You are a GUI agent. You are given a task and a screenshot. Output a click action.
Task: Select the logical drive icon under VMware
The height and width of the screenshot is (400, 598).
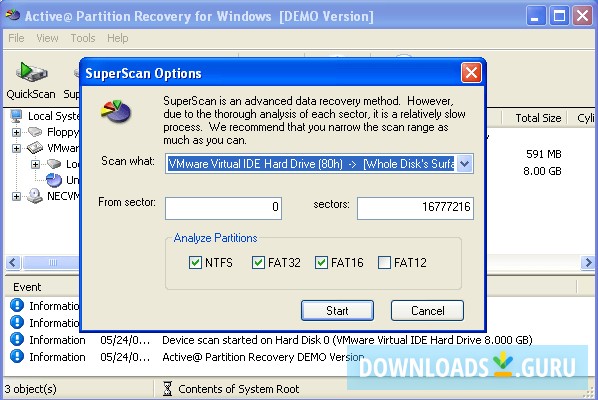point(54,164)
